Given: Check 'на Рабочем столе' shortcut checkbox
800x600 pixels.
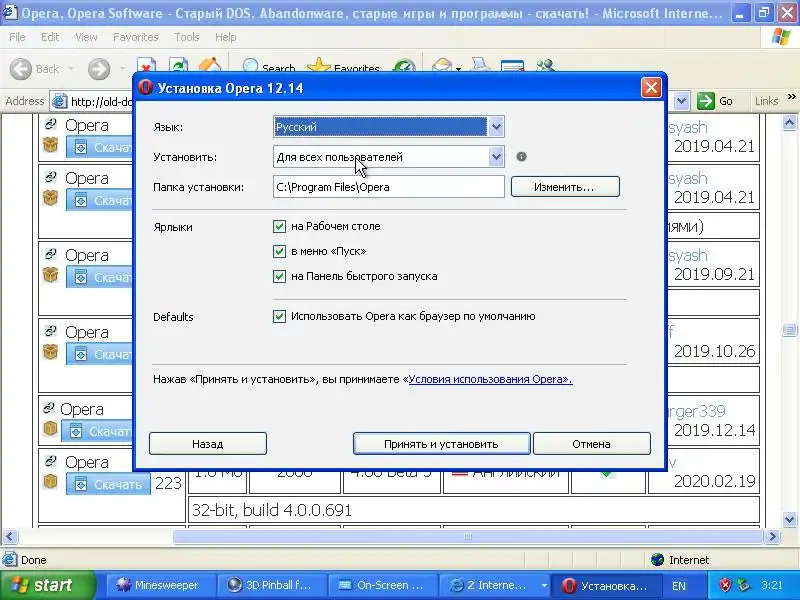Looking at the screenshot, I should click(279, 227).
